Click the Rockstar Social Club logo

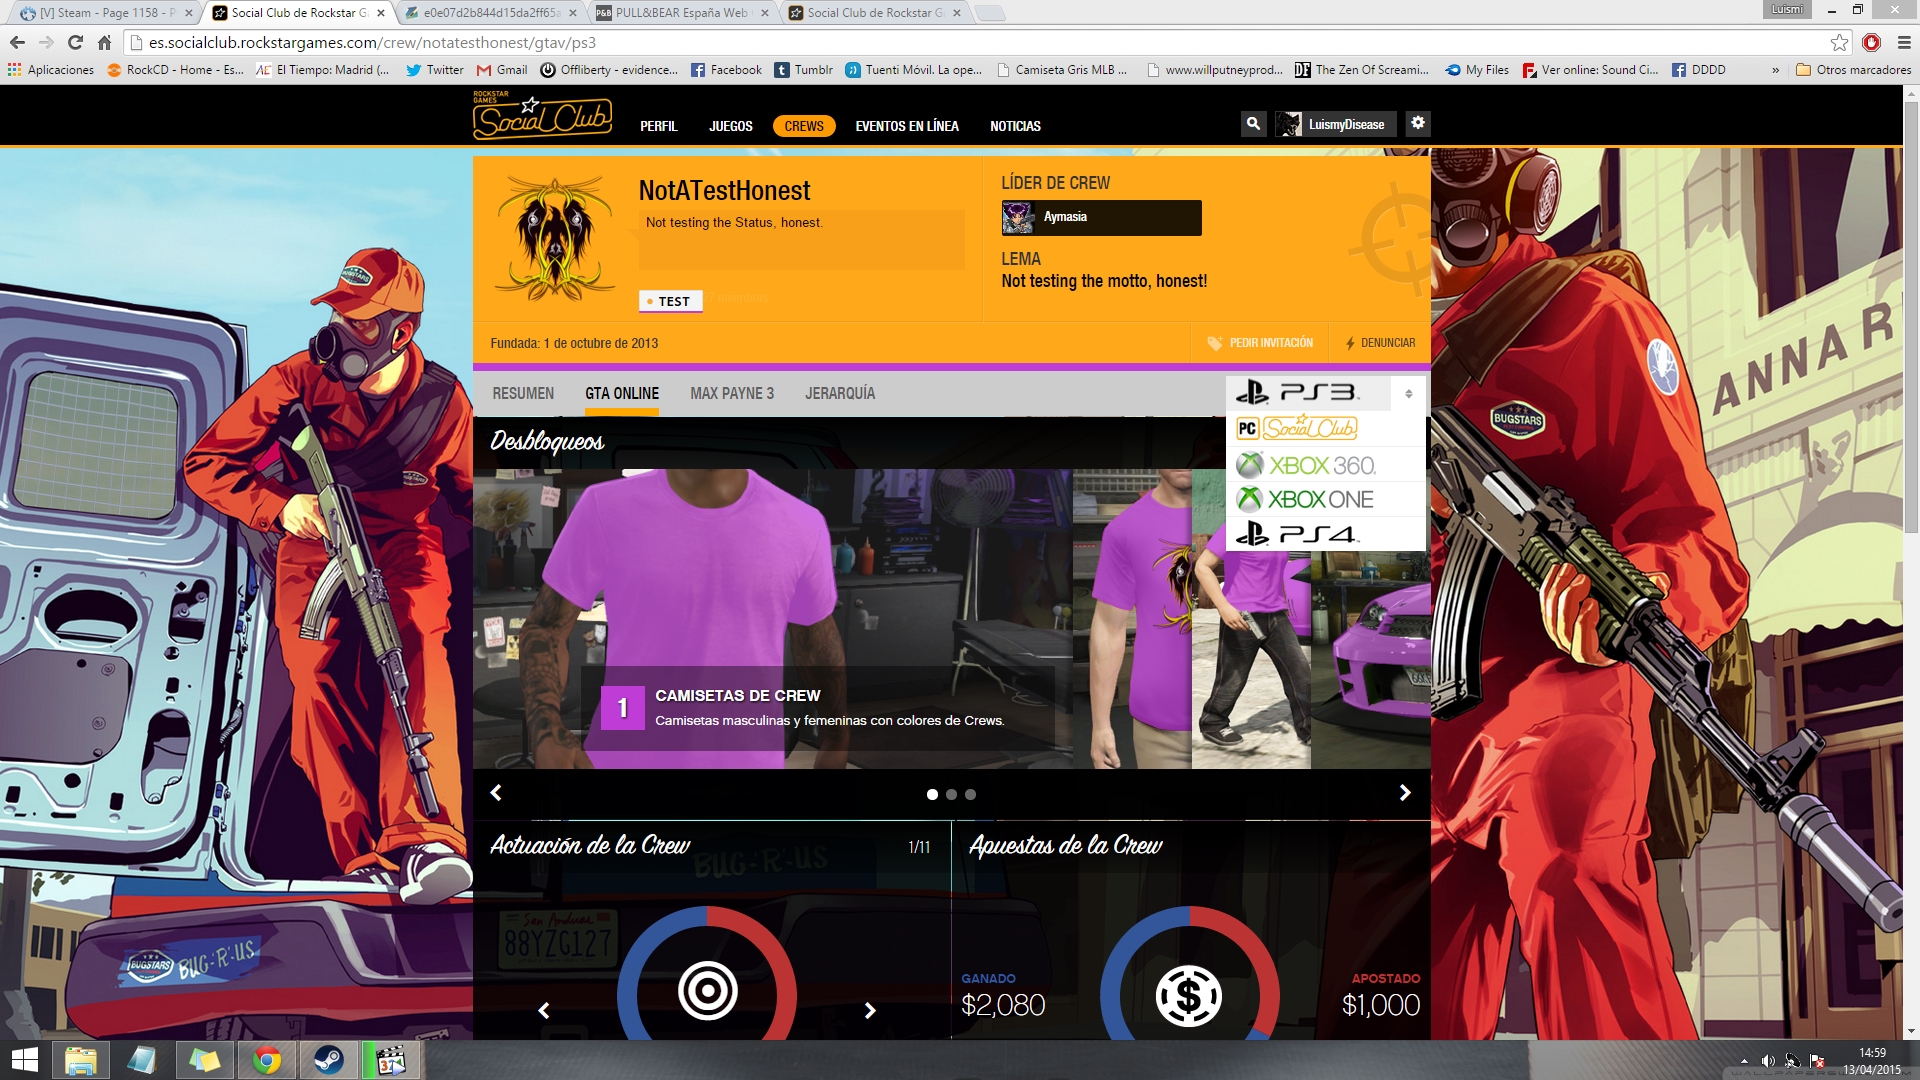[x=541, y=117]
